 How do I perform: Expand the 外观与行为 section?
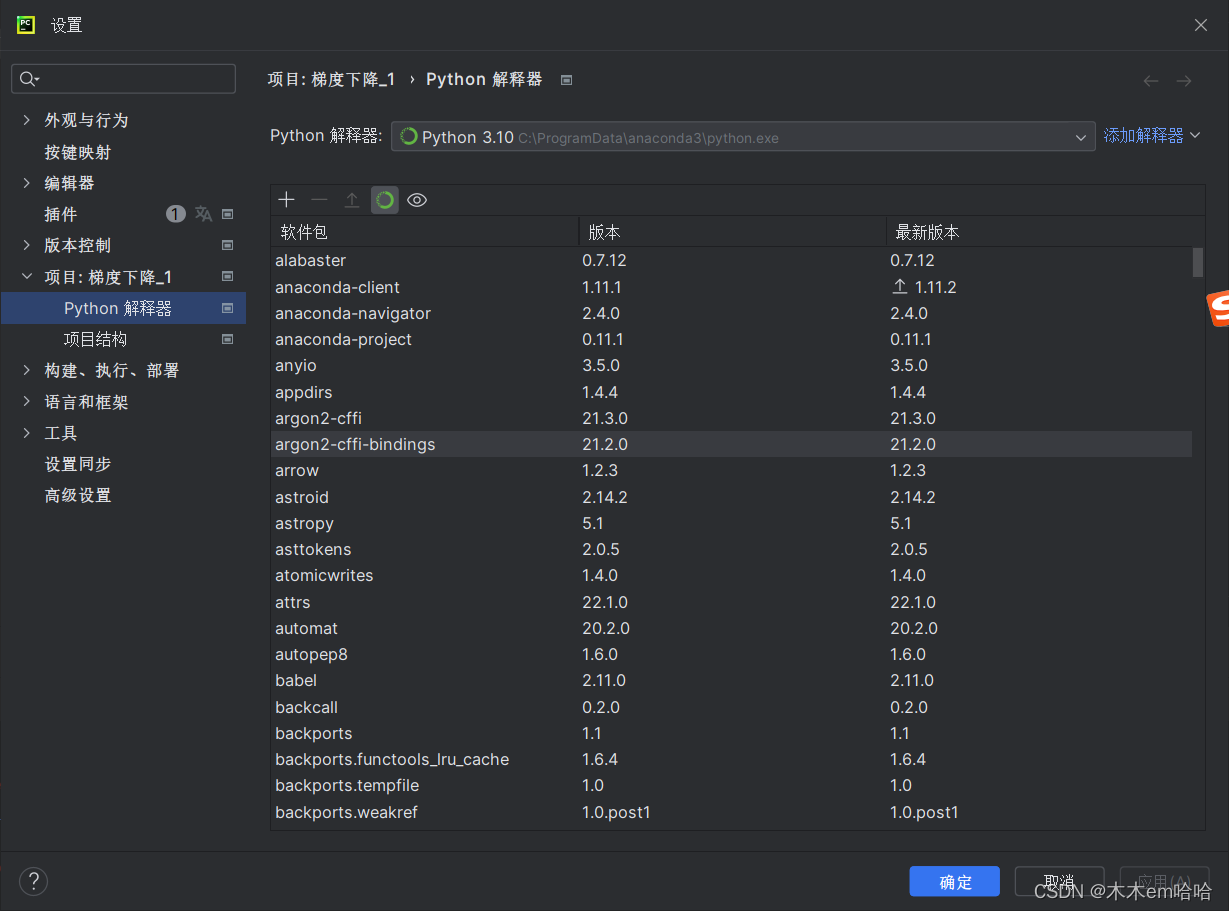[27, 120]
